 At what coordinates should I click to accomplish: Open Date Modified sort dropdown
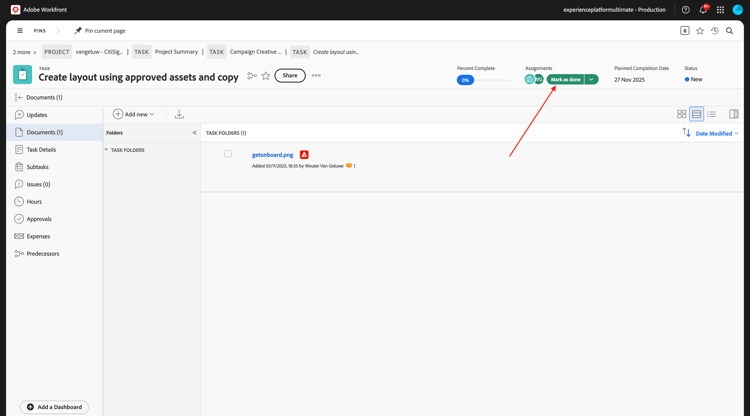(x=717, y=133)
